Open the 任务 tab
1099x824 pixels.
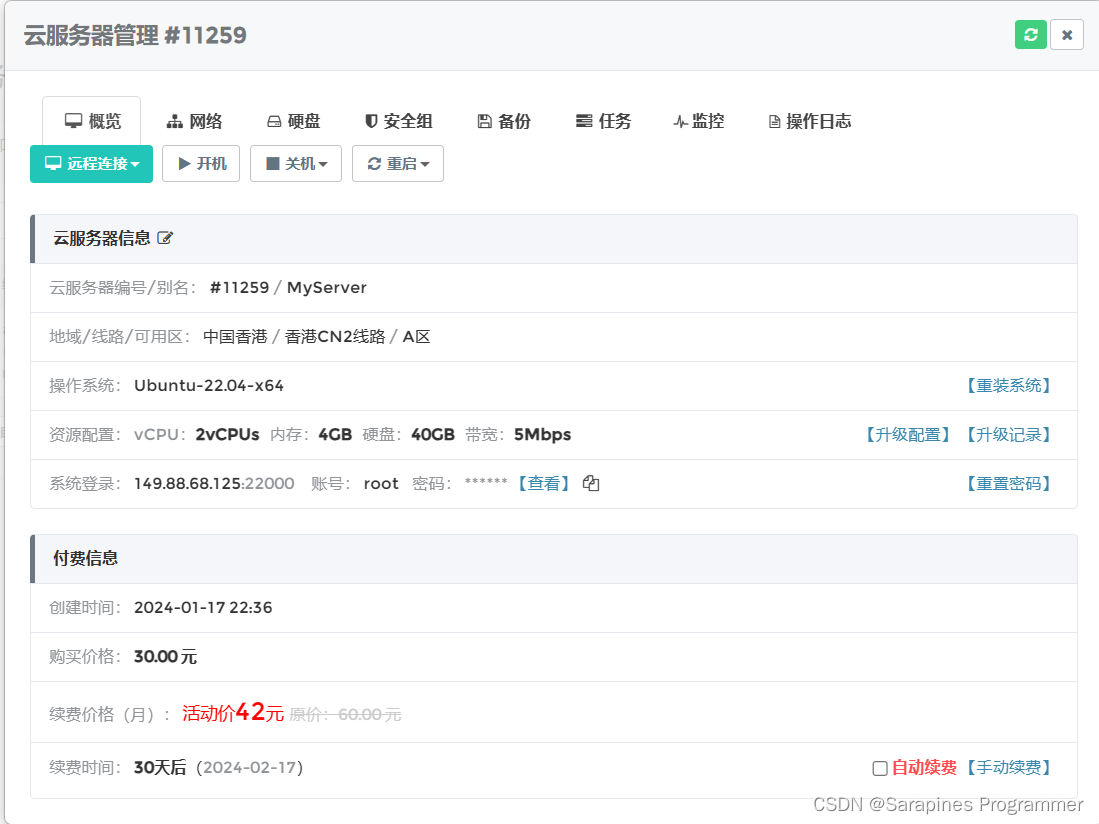[604, 121]
